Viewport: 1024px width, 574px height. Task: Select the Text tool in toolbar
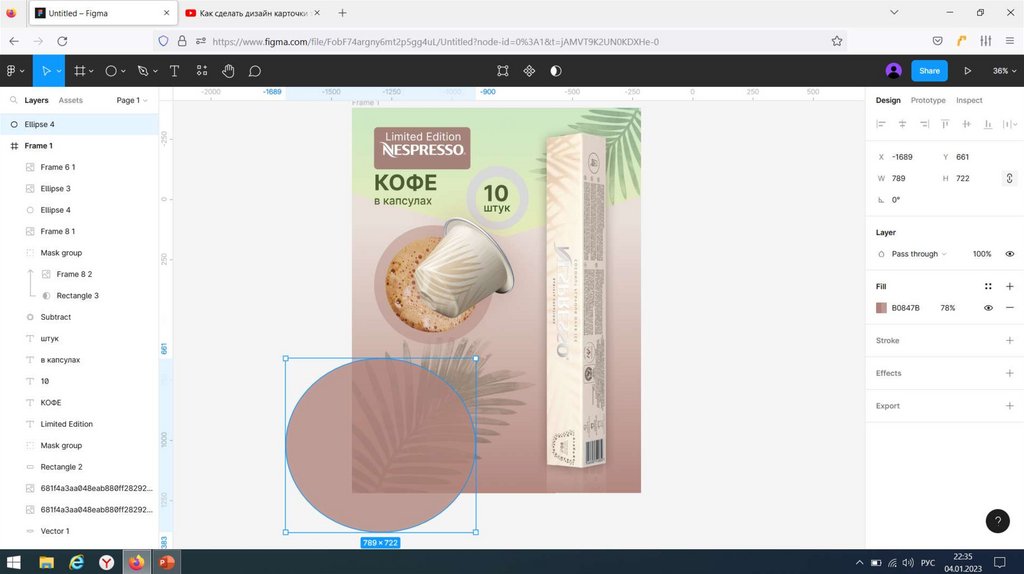[x=174, y=71]
